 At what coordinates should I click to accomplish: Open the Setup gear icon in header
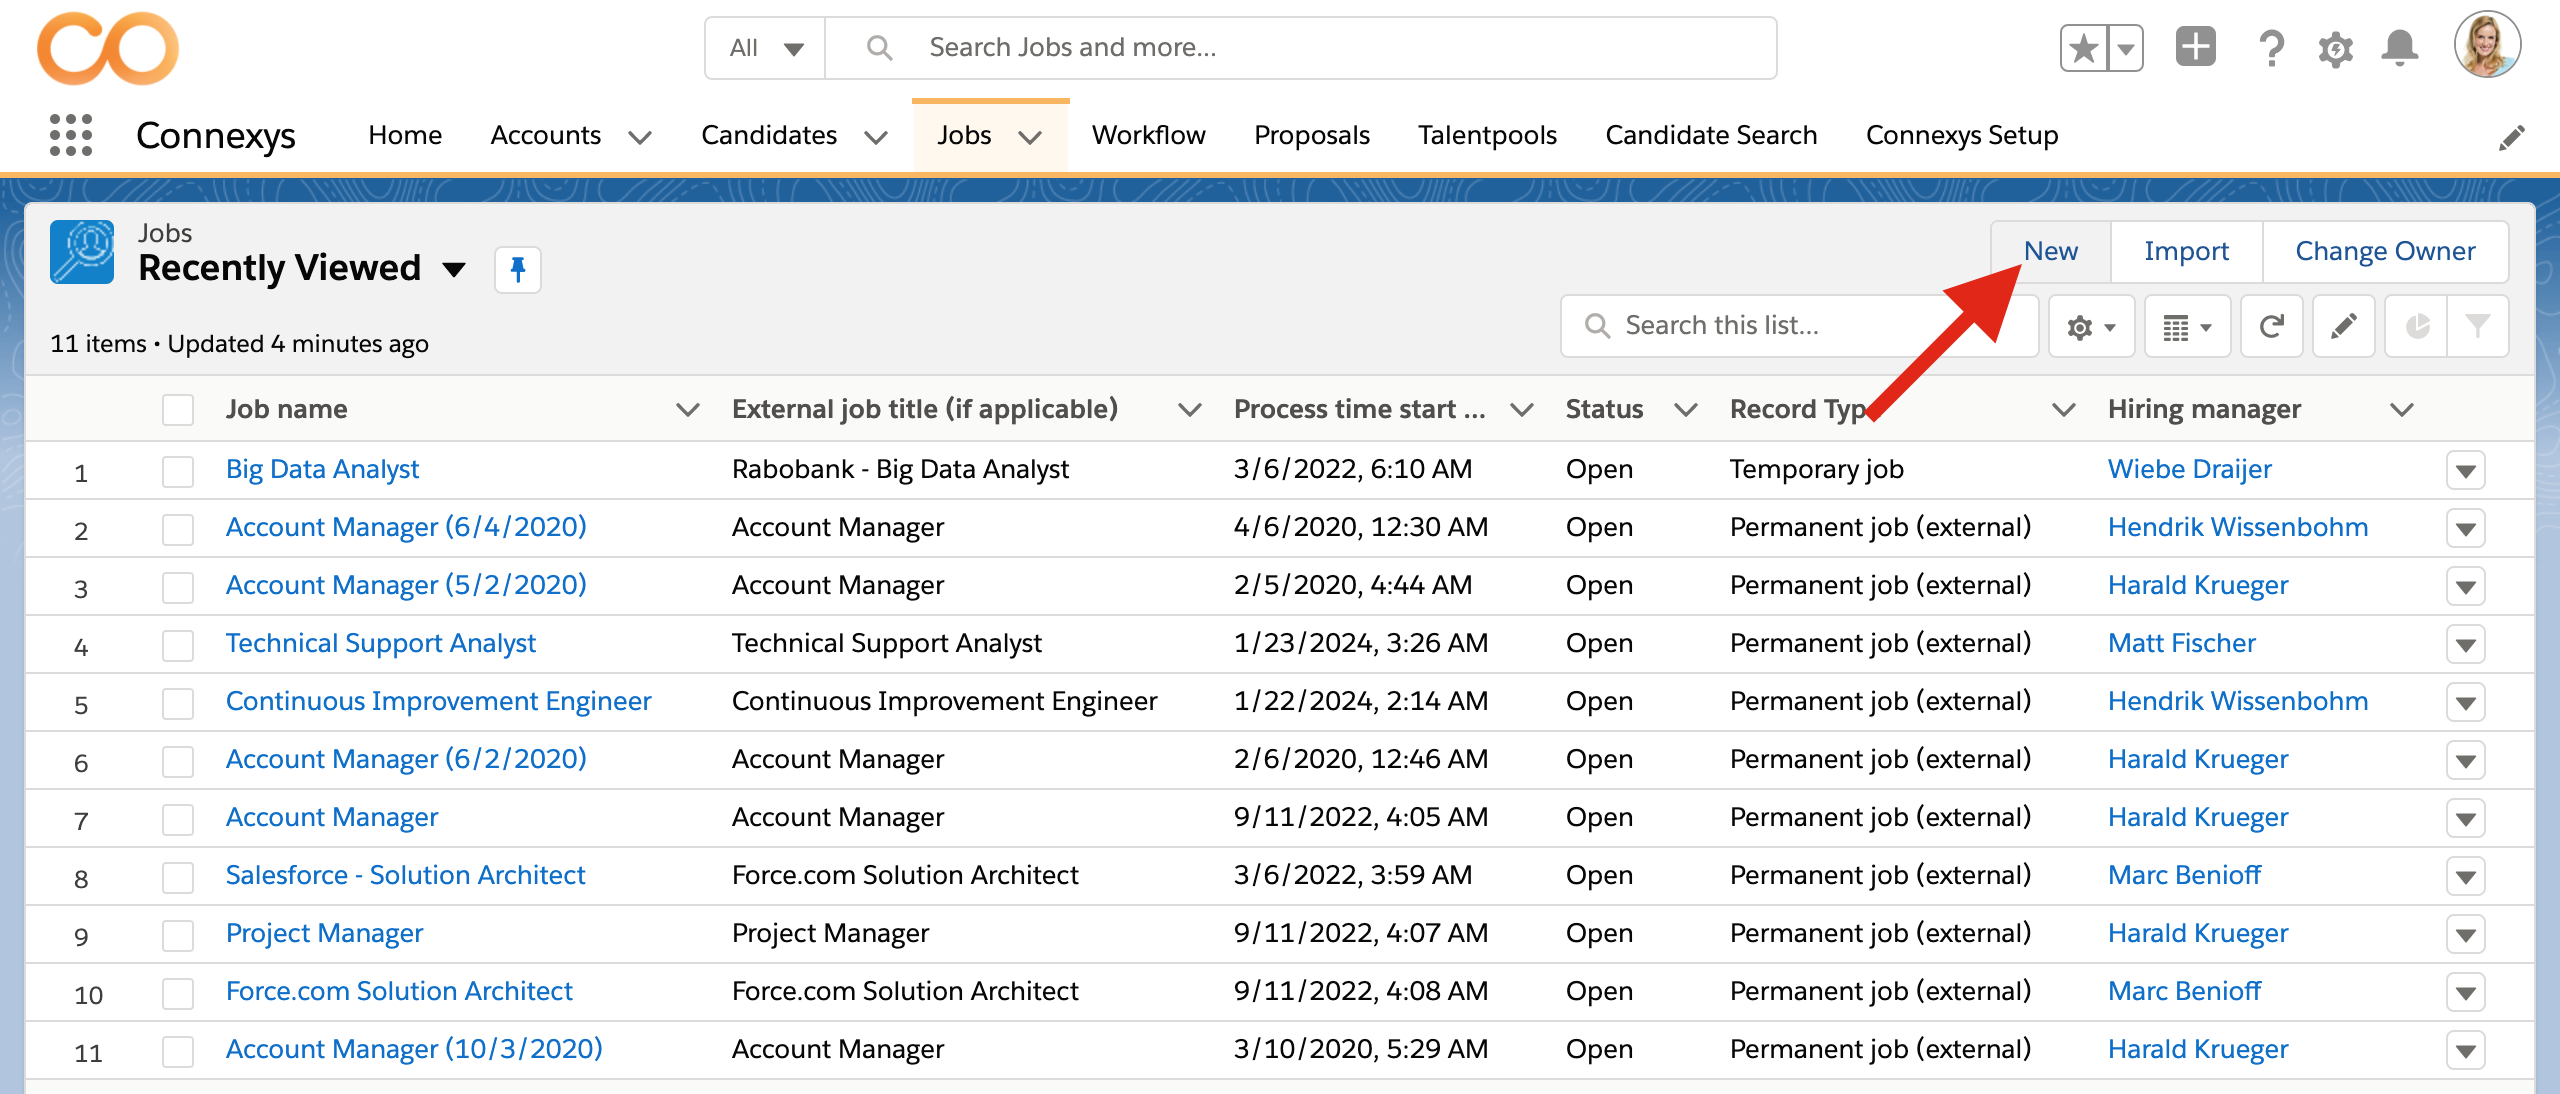(2336, 48)
